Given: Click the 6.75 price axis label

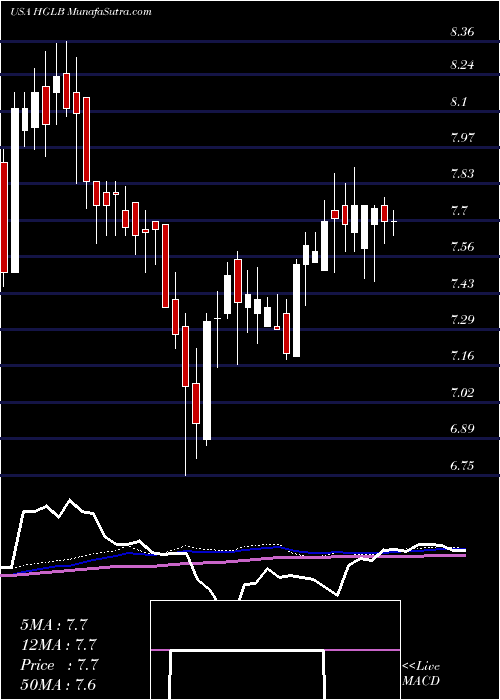Looking at the screenshot, I should point(462,466).
